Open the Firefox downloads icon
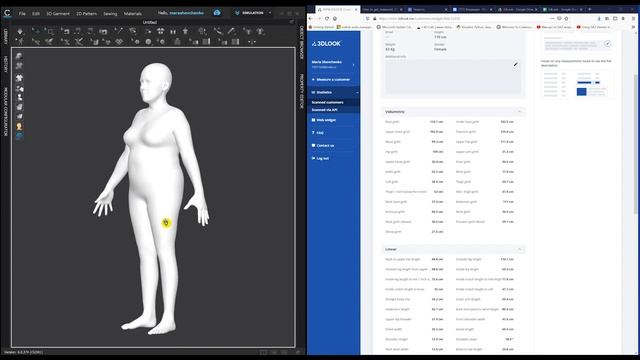Screen dimensions: 640x360 click(x=599, y=18)
